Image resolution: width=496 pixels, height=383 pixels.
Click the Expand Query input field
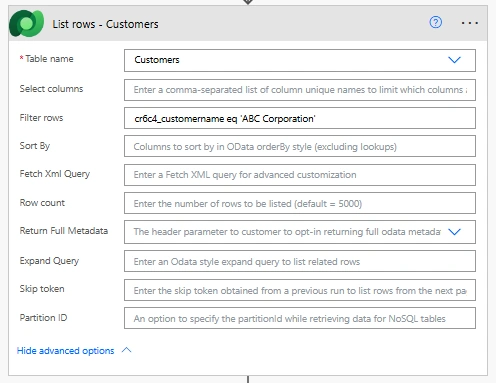pos(300,261)
